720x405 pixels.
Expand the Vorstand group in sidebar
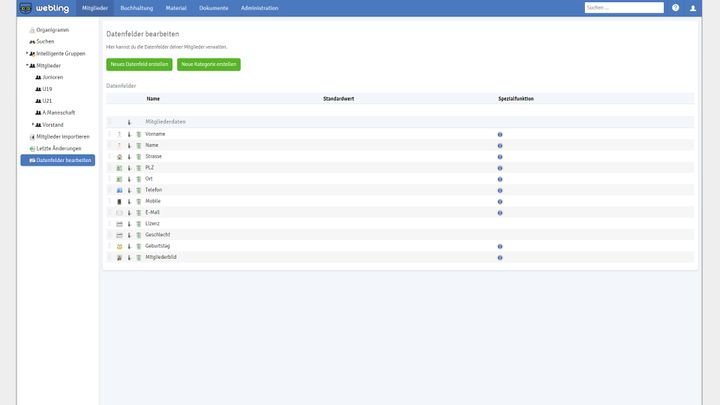pos(34,125)
